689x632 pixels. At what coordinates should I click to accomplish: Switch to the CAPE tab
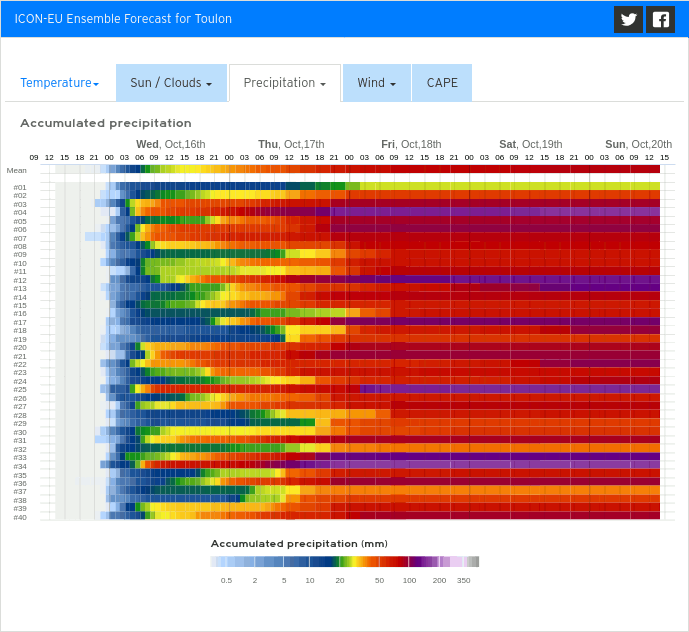[442, 83]
